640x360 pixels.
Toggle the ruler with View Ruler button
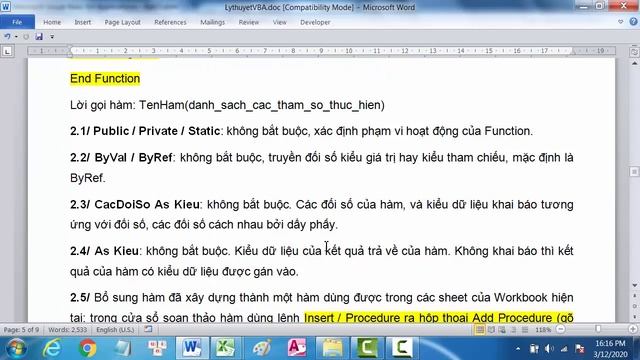[x=634, y=52]
